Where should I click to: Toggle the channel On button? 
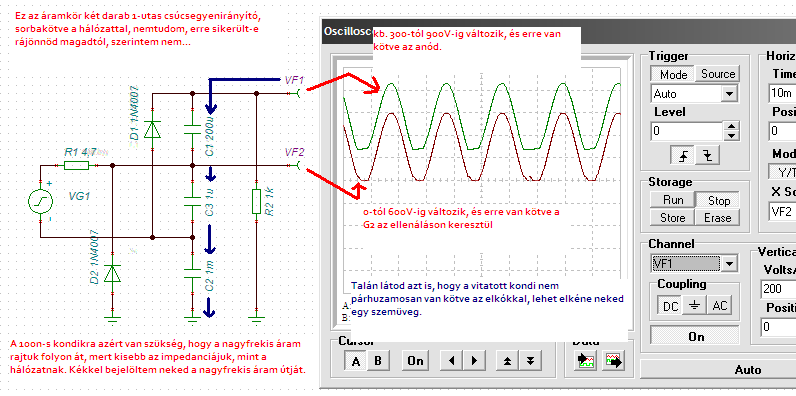point(696,337)
